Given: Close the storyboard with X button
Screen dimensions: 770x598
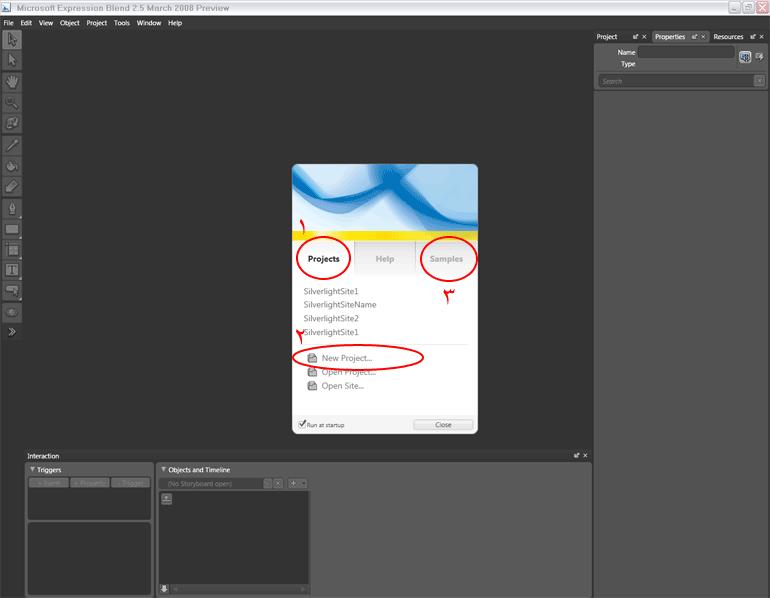Looking at the screenshot, I should pyautogui.click(x=278, y=484).
